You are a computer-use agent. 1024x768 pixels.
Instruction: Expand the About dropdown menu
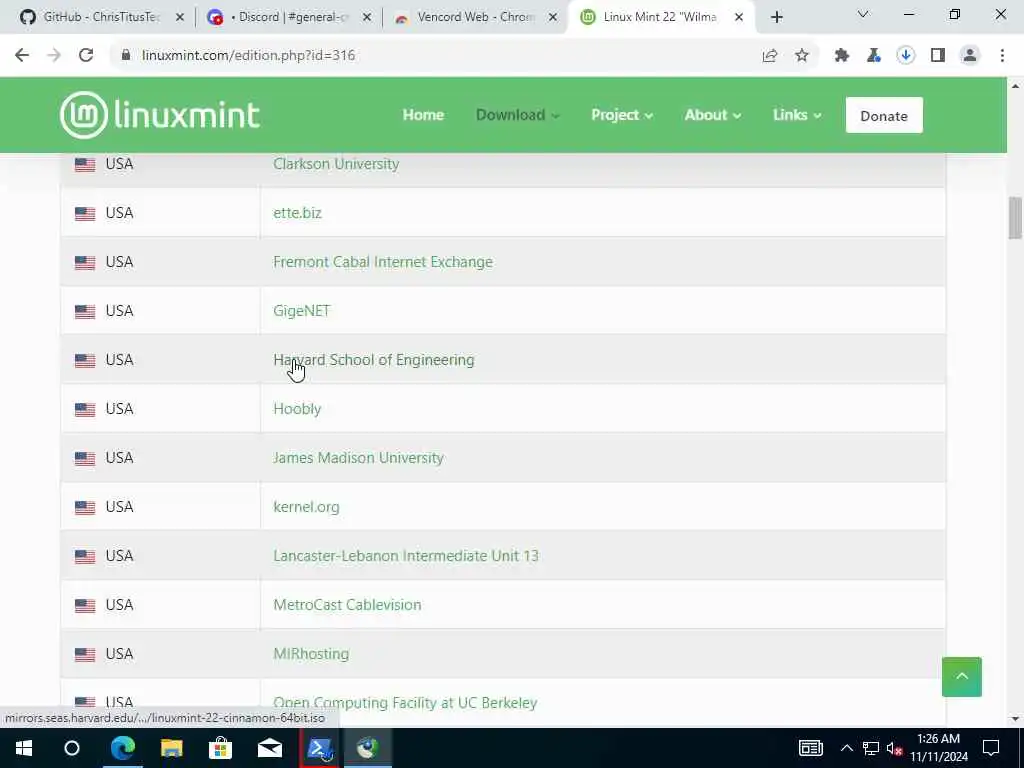coord(712,115)
